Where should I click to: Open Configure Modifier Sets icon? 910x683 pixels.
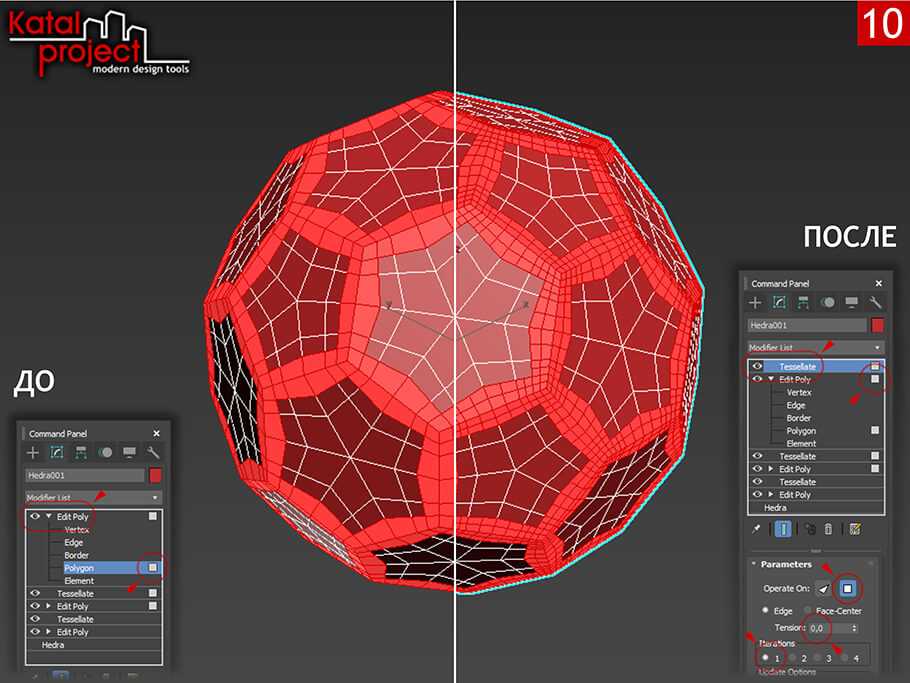[x=855, y=528]
